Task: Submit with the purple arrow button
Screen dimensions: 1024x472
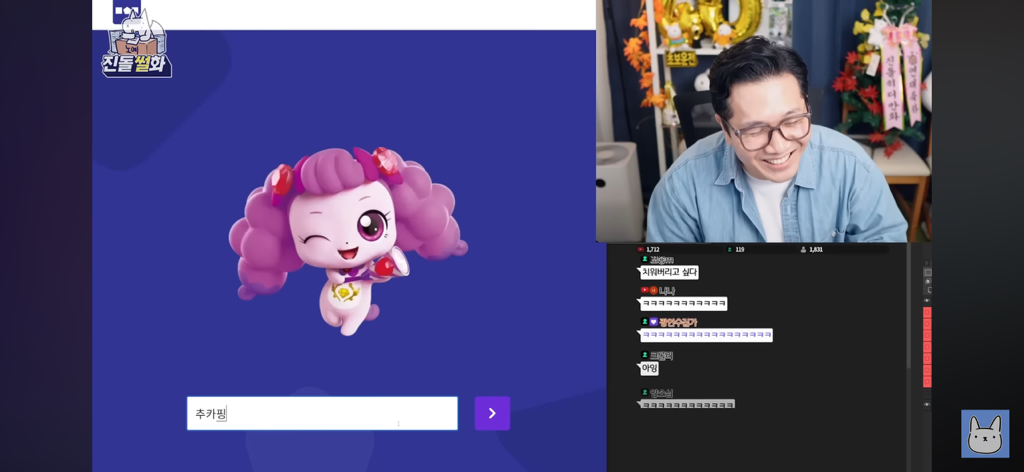Action: (x=492, y=413)
